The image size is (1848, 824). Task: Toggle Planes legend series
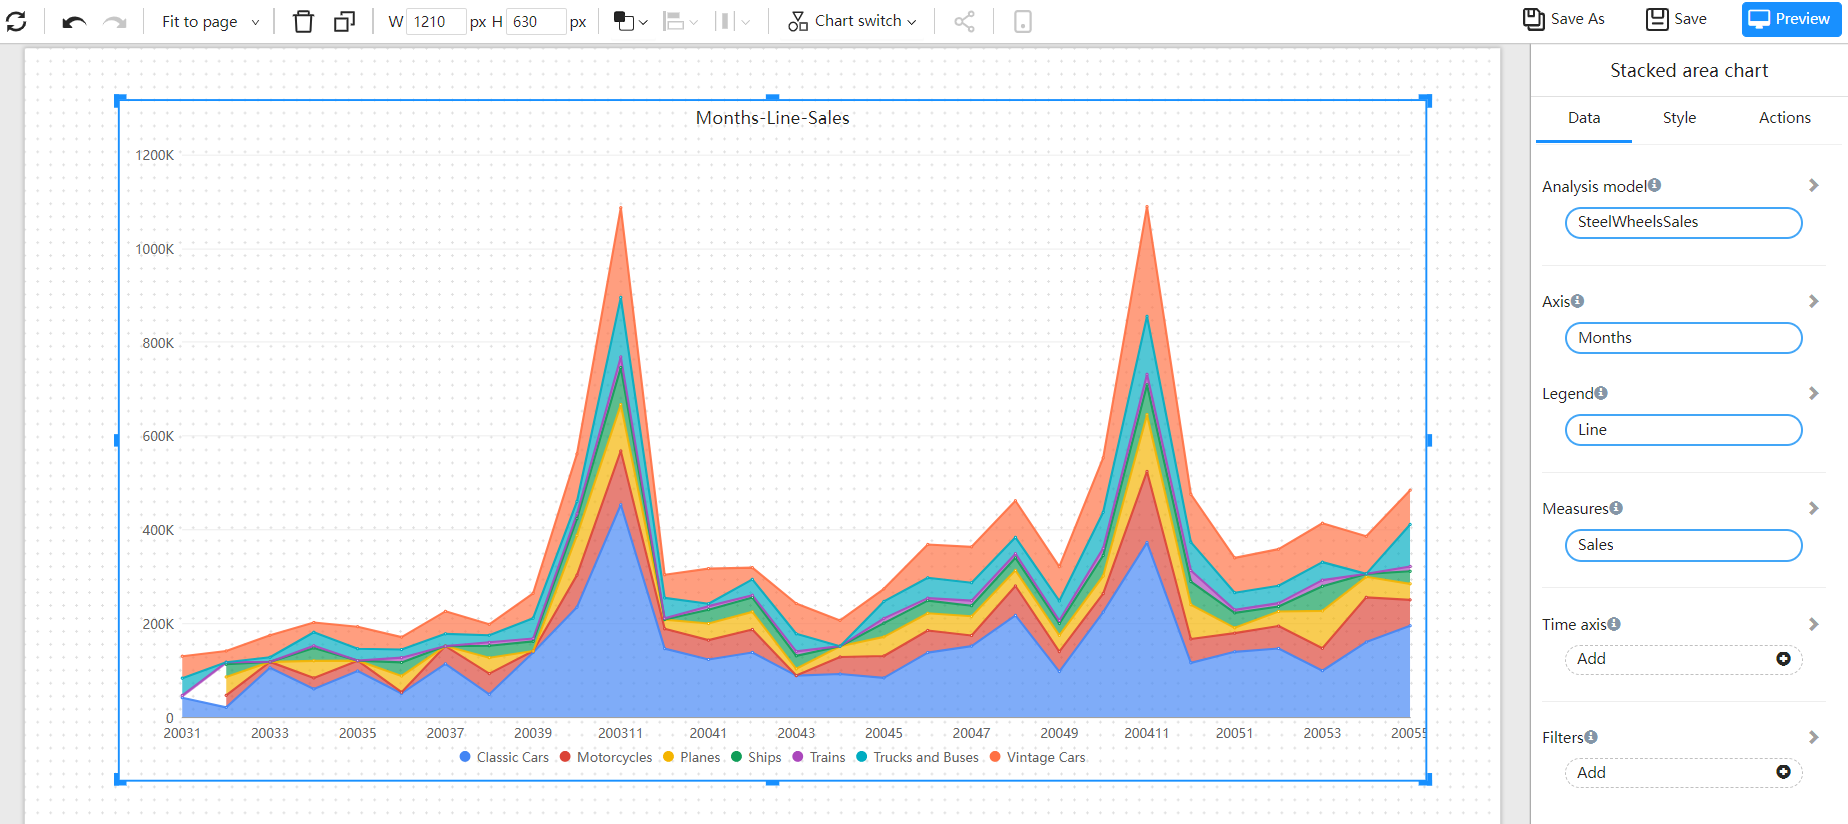[691, 757]
